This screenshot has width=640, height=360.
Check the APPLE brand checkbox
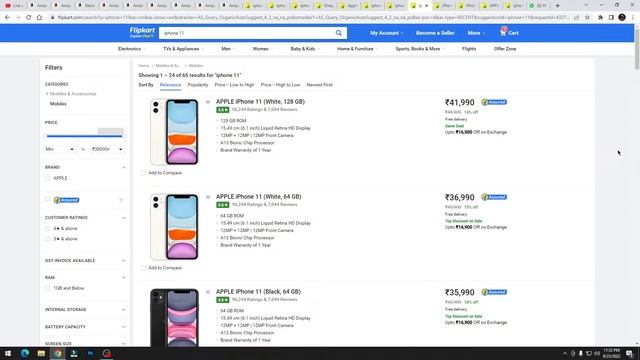(x=48, y=178)
